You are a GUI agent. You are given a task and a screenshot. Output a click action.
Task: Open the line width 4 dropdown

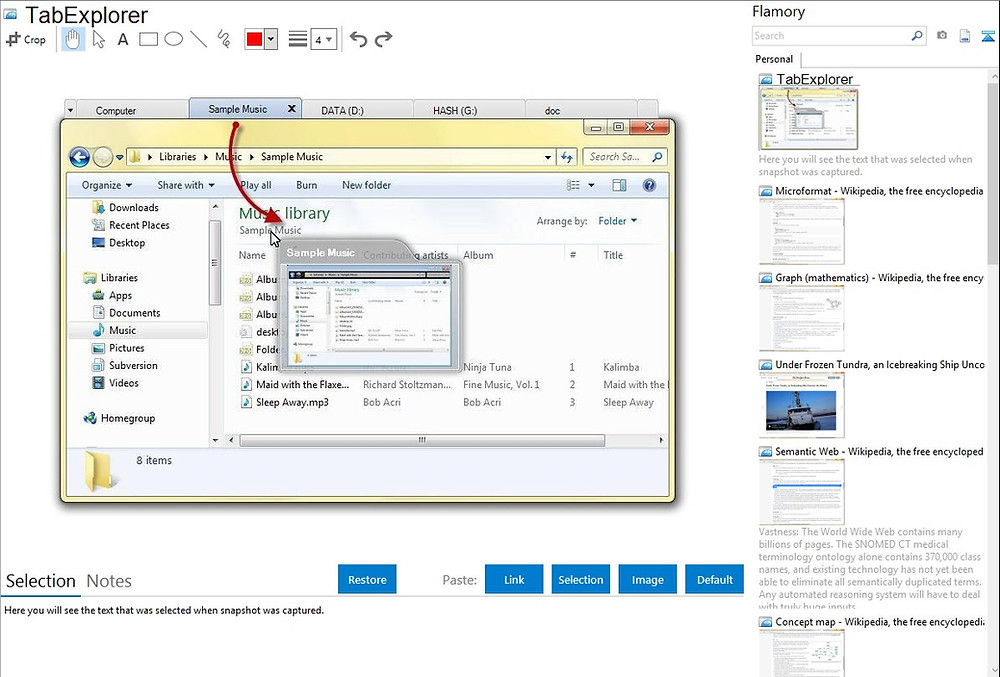324,40
